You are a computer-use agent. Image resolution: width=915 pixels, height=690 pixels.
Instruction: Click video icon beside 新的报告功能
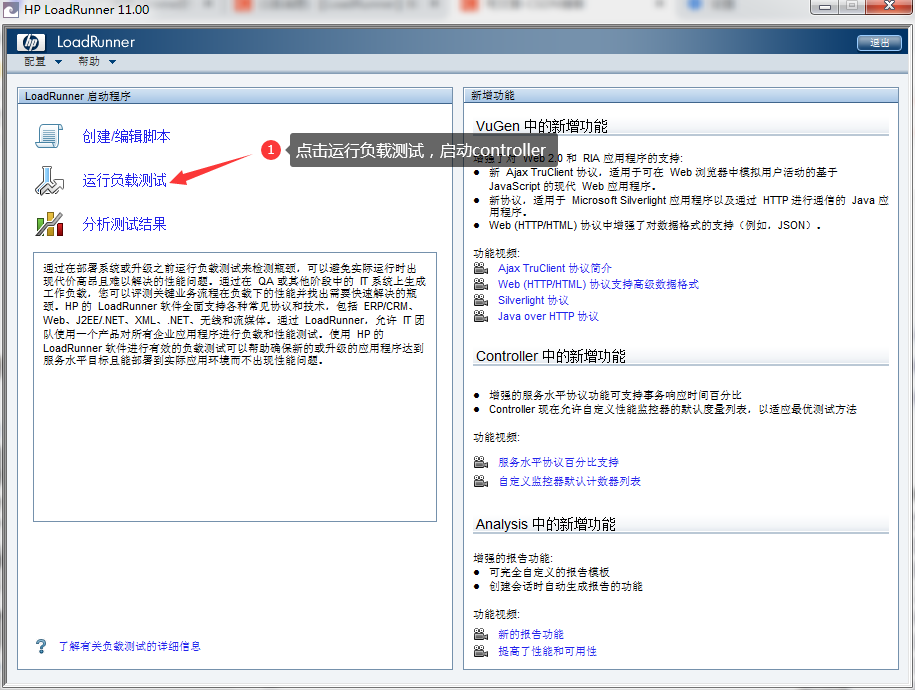point(481,635)
